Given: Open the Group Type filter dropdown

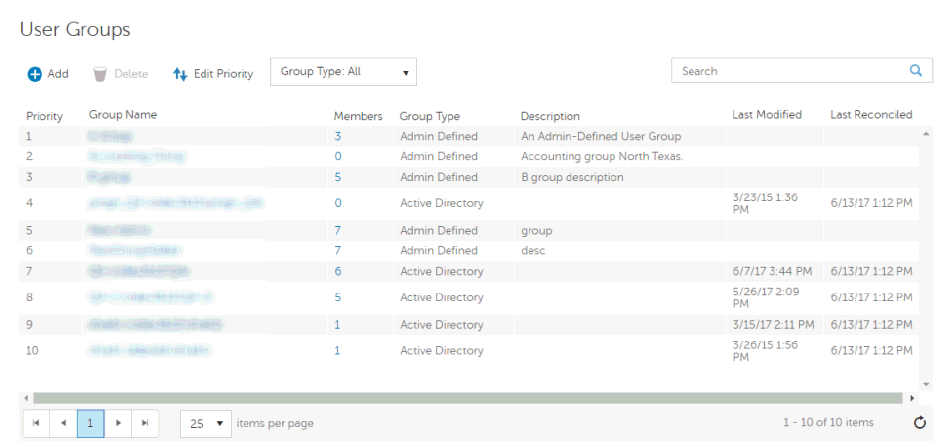Looking at the screenshot, I should coord(343,72).
